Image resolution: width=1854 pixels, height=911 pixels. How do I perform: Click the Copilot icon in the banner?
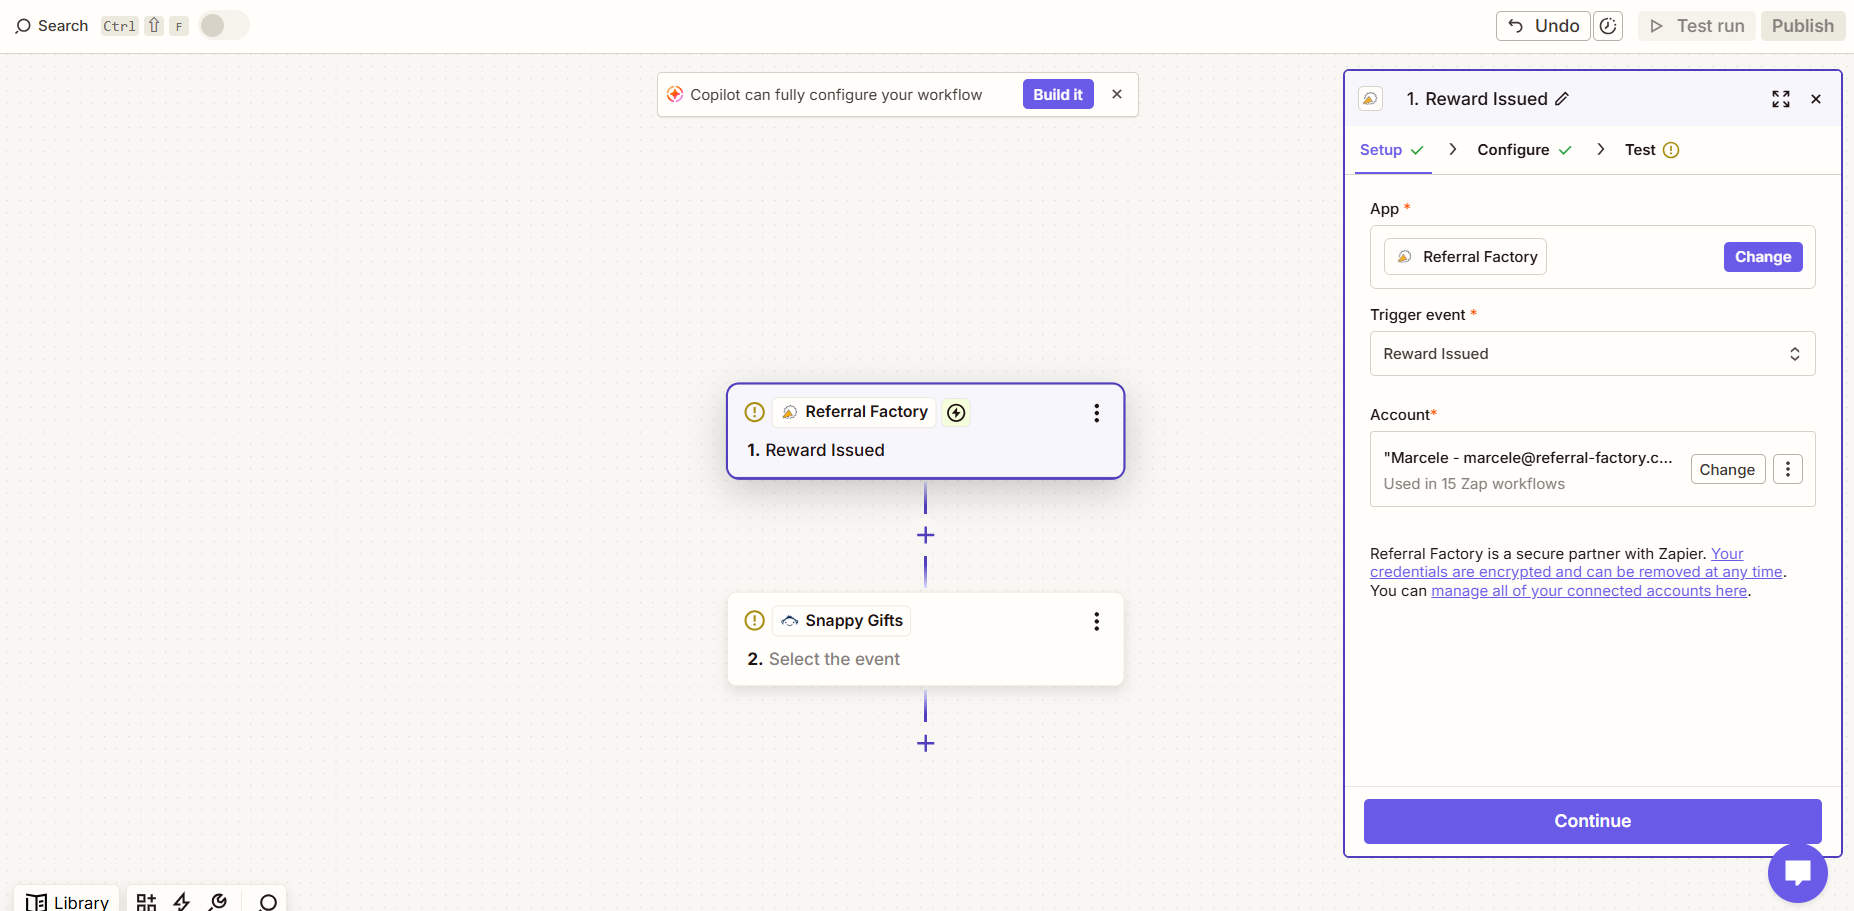[675, 94]
